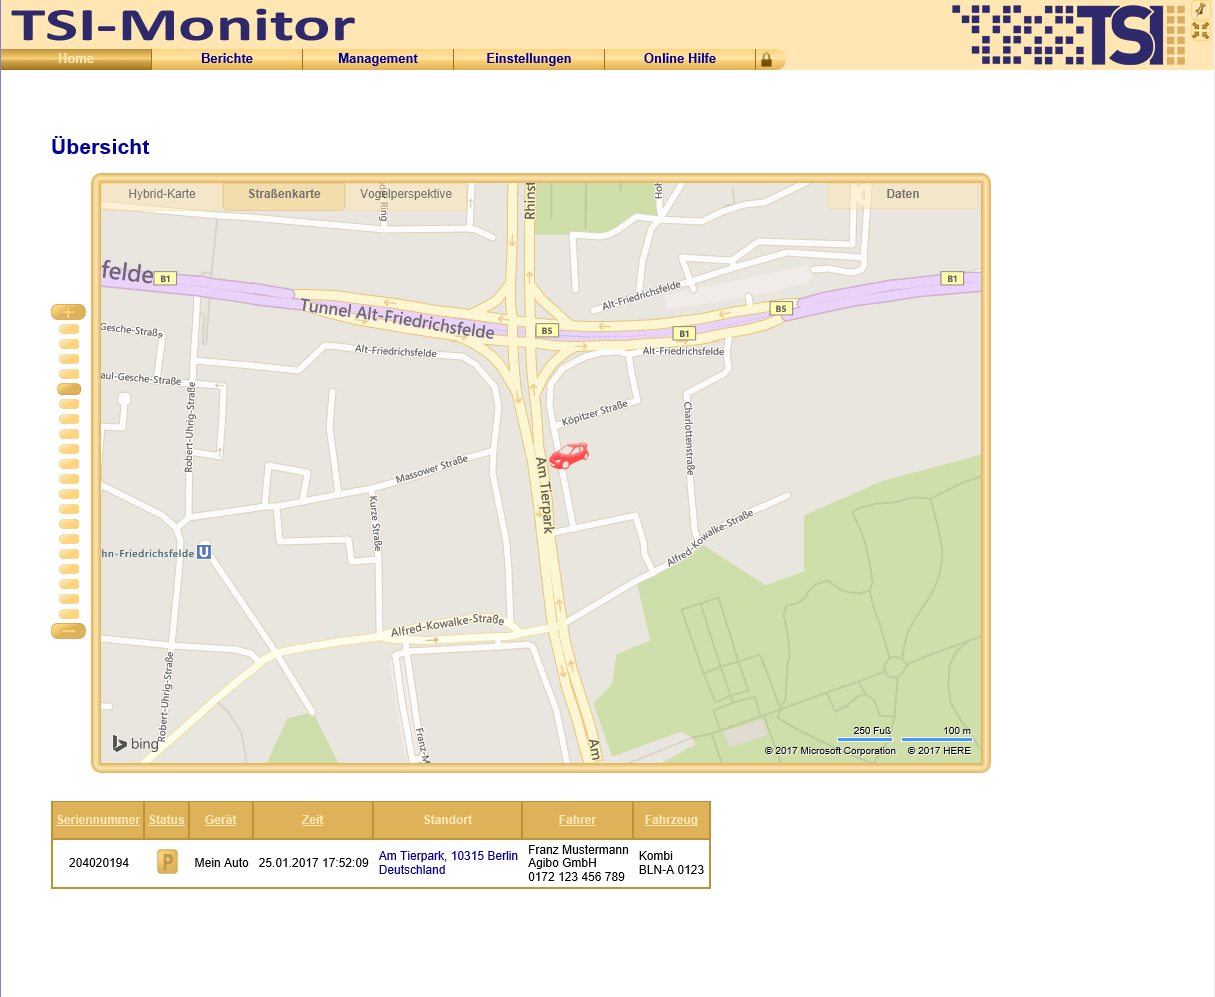This screenshot has width=1215, height=997.
Task: Select the Vogelperspektive map view
Action: (406, 194)
